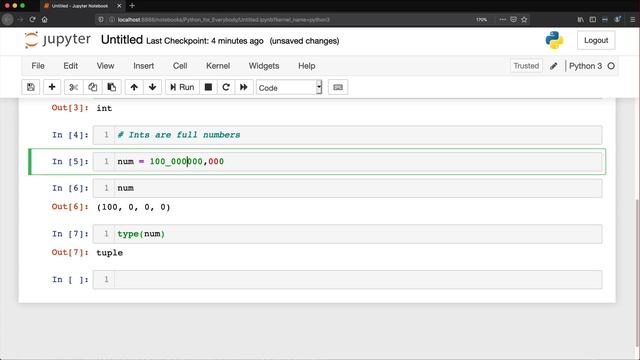Viewport: 640px width, 360px height.
Task: Open the View menu
Action: (105, 66)
